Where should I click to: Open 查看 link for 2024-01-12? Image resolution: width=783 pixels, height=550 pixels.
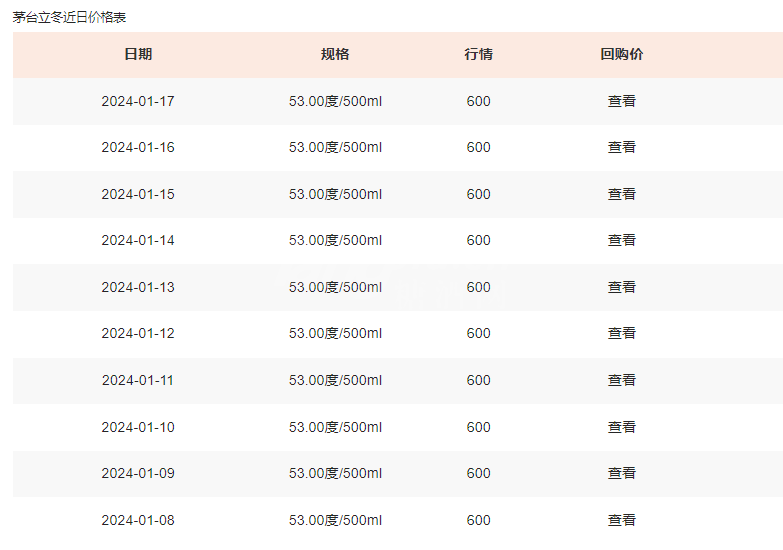[x=621, y=333]
